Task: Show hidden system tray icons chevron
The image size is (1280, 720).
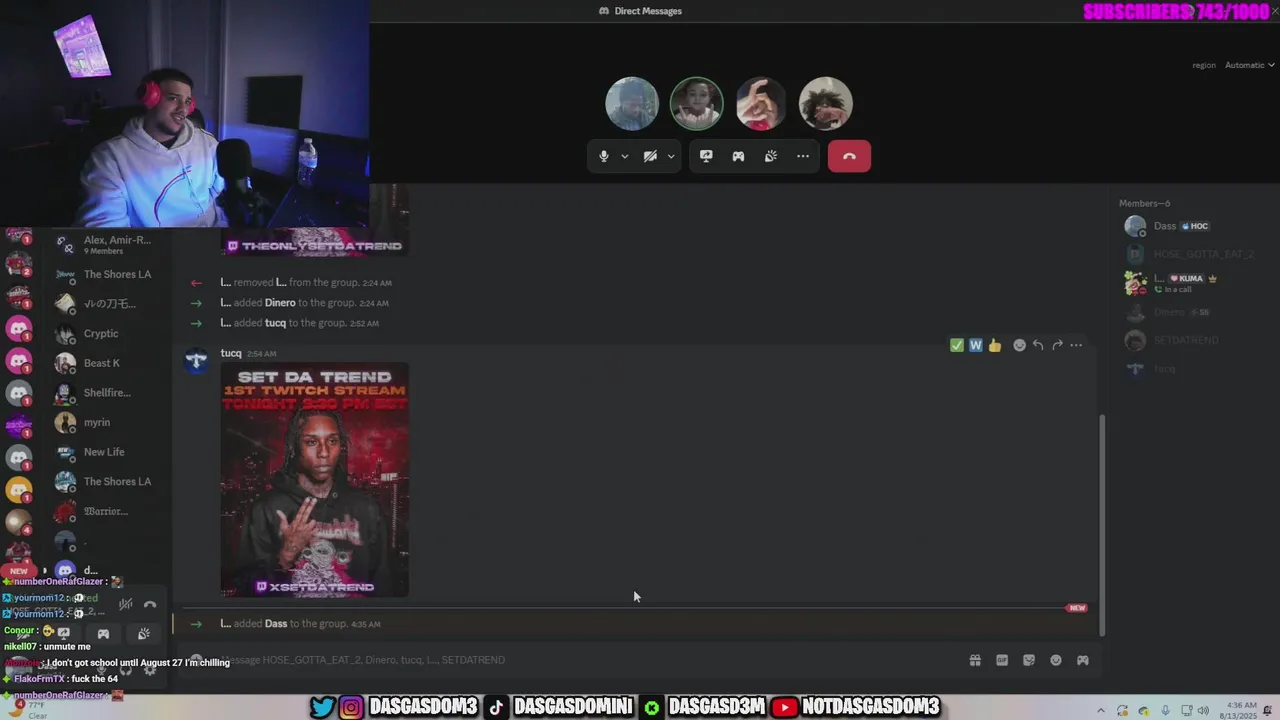Action: pos(1100,711)
